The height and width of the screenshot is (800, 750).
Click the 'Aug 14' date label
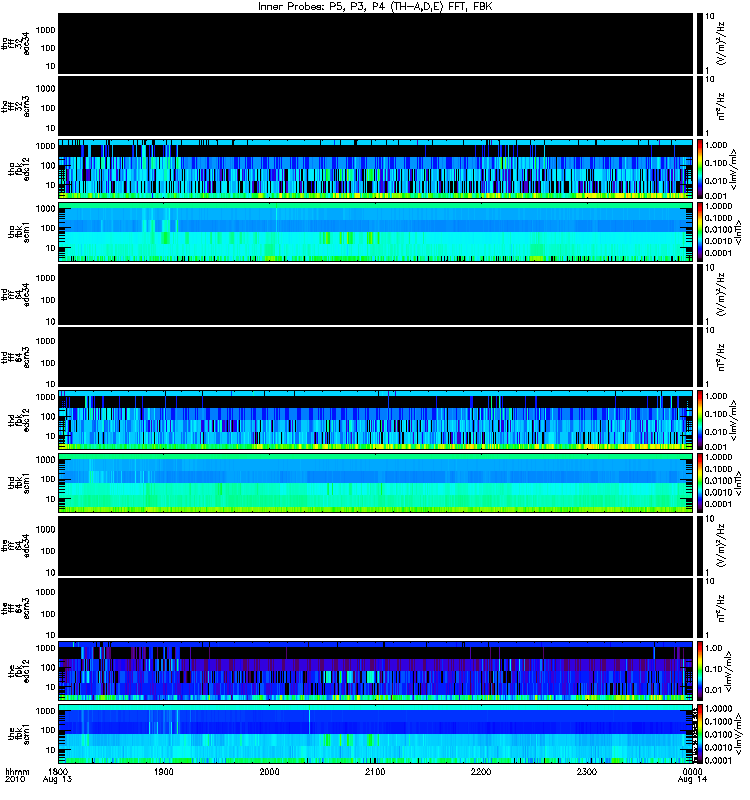(692, 779)
